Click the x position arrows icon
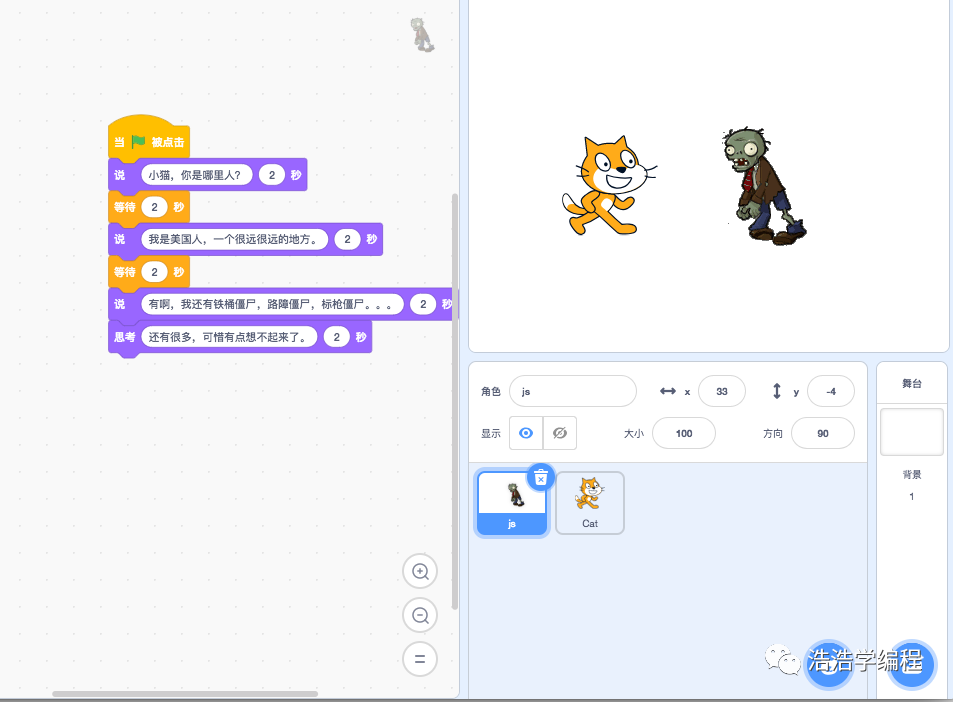This screenshot has width=953, height=702. pyautogui.click(x=668, y=391)
